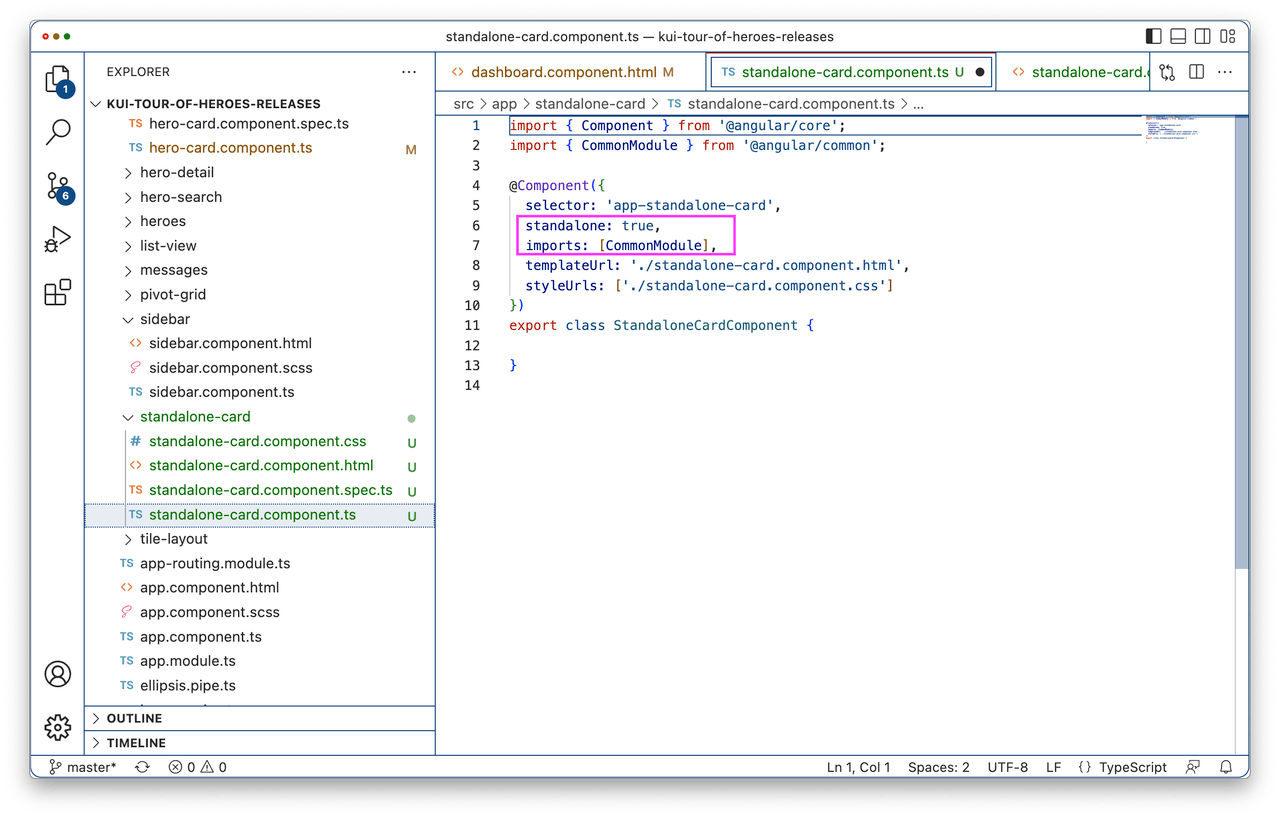This screenshot has width=1280, height=818.
Task: Open the Extensions view icon
Action: [x=58, y=292]
